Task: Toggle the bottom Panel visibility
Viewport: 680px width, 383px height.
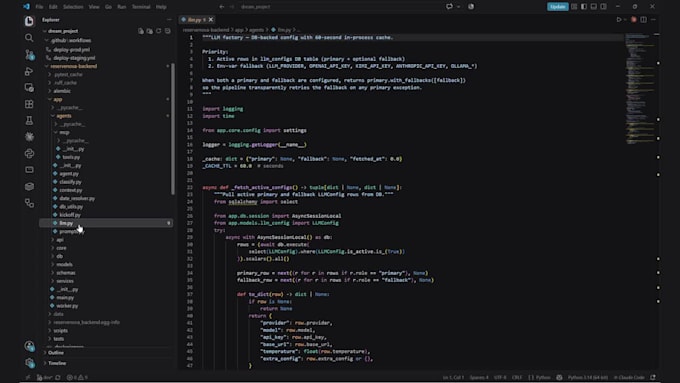Action: click(594, 7)
